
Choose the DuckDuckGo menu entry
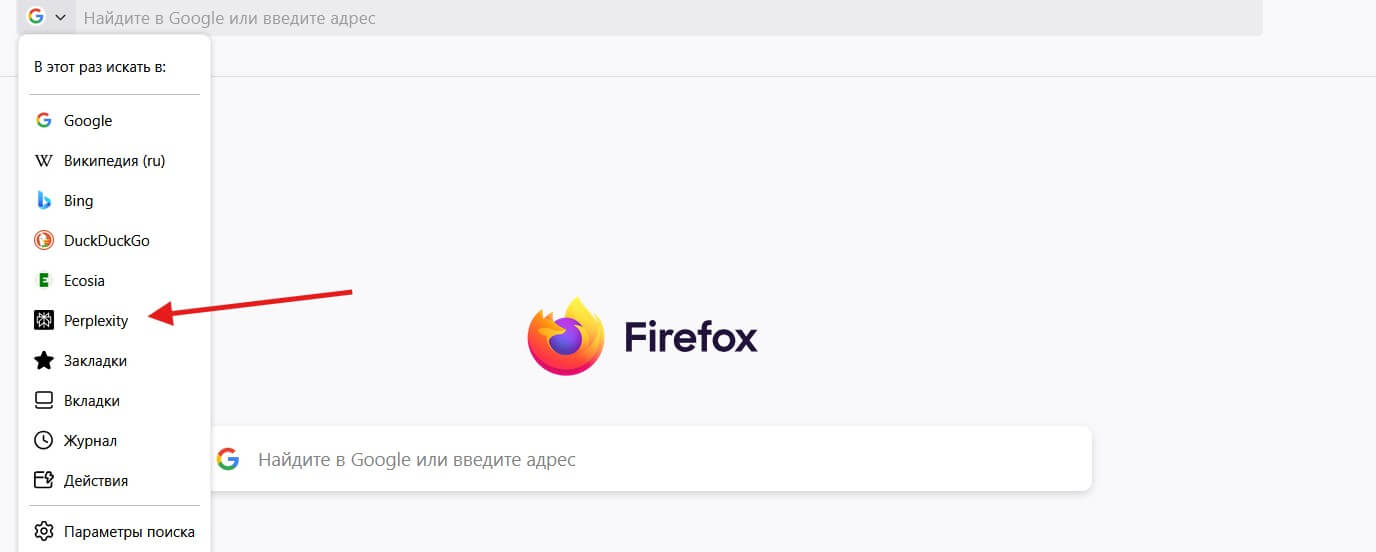(106, 241)
